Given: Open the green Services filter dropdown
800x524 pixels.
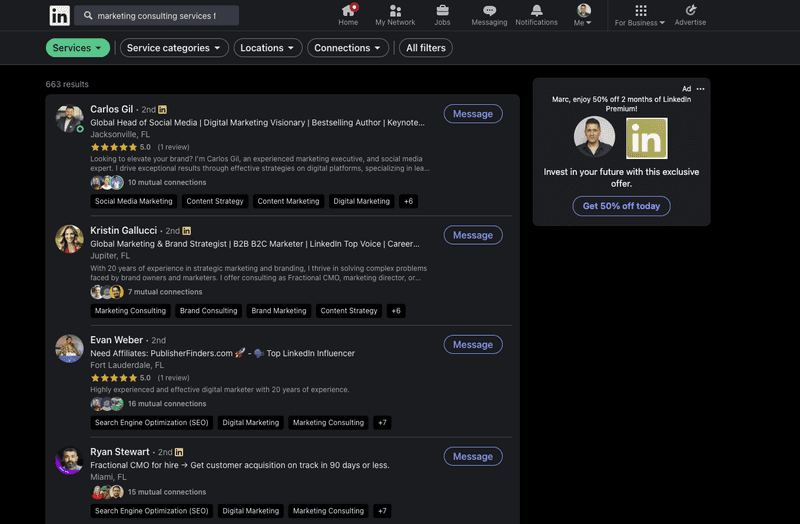Looking at the screenshot, I should click(x=78, y=48).
